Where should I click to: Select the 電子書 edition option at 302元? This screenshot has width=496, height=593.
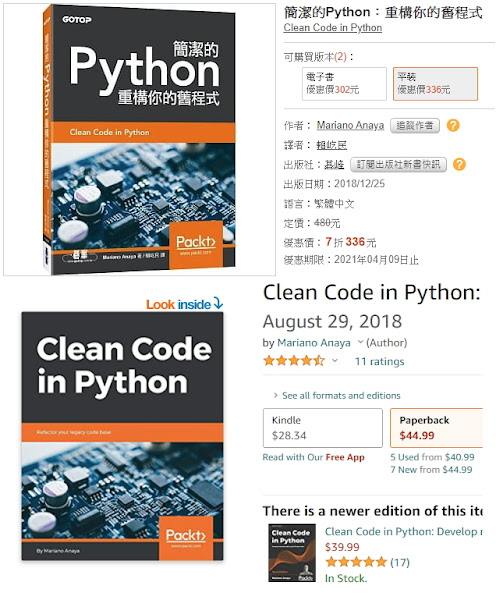344,84
